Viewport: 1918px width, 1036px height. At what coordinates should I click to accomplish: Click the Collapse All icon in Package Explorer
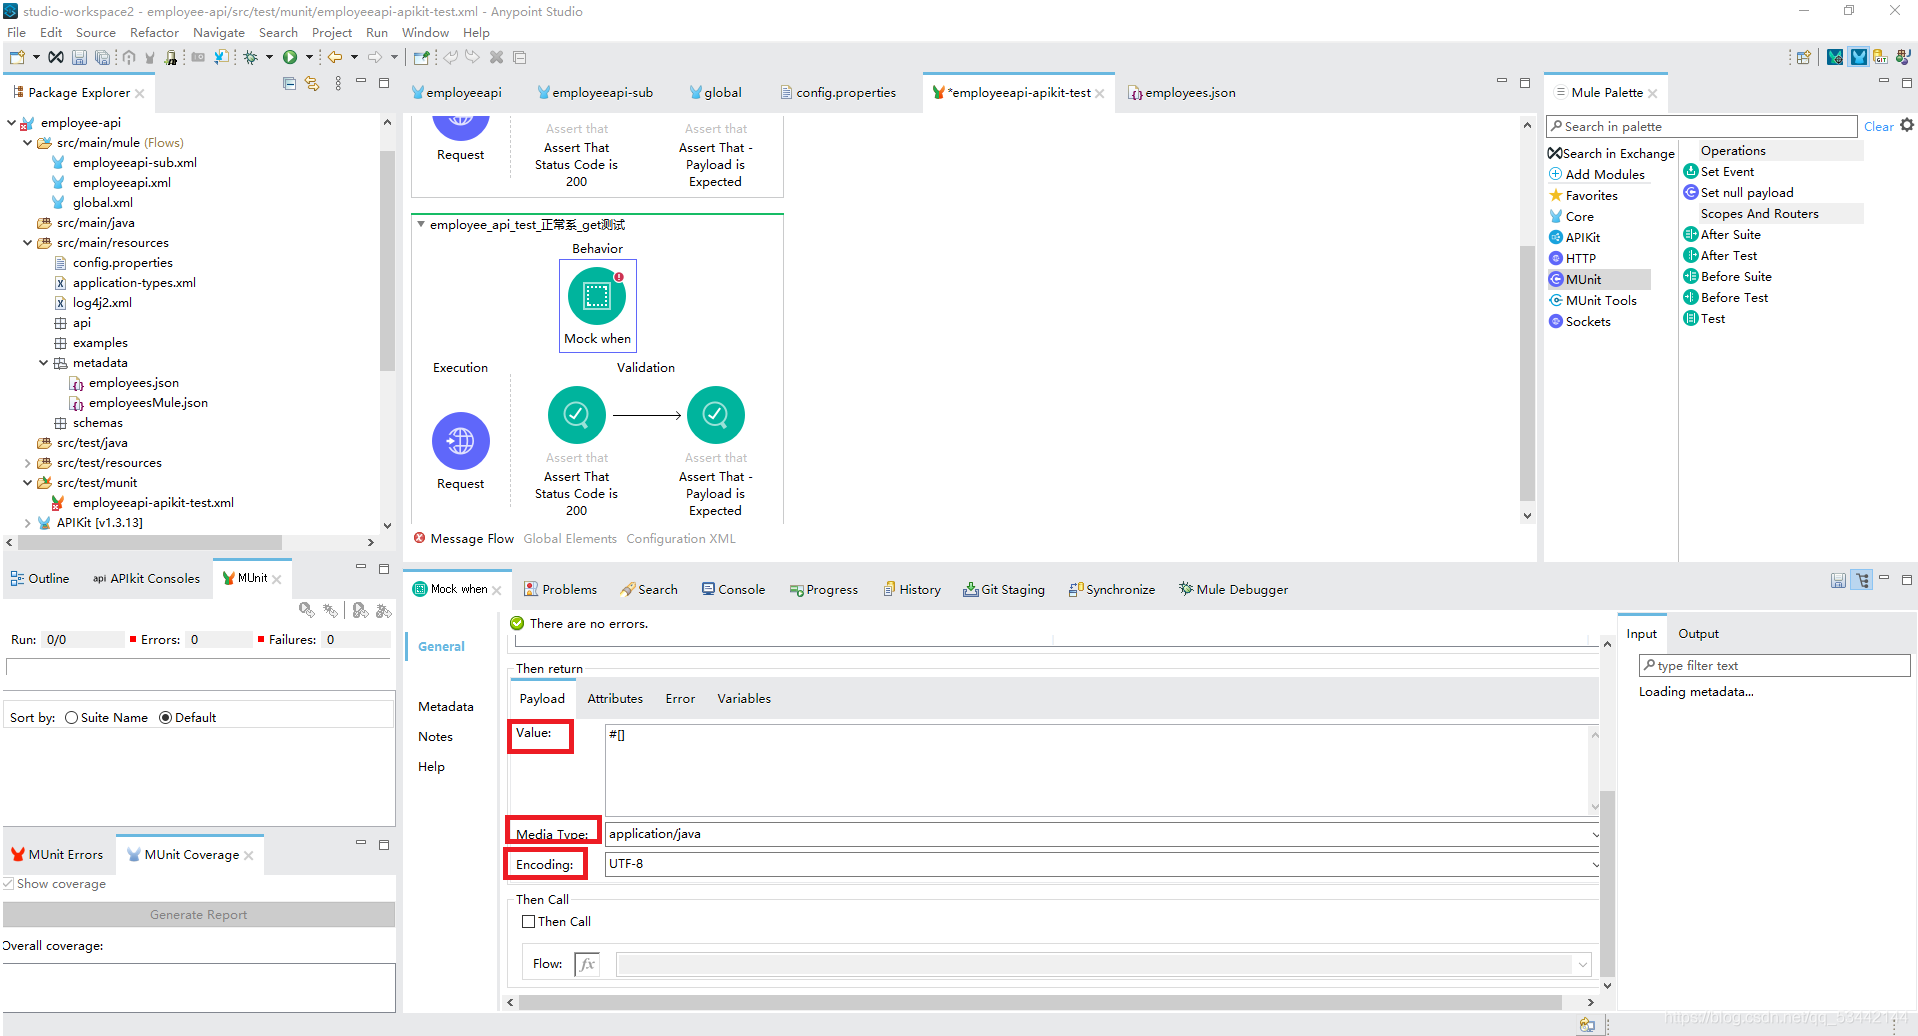click(x=289, y=84)
